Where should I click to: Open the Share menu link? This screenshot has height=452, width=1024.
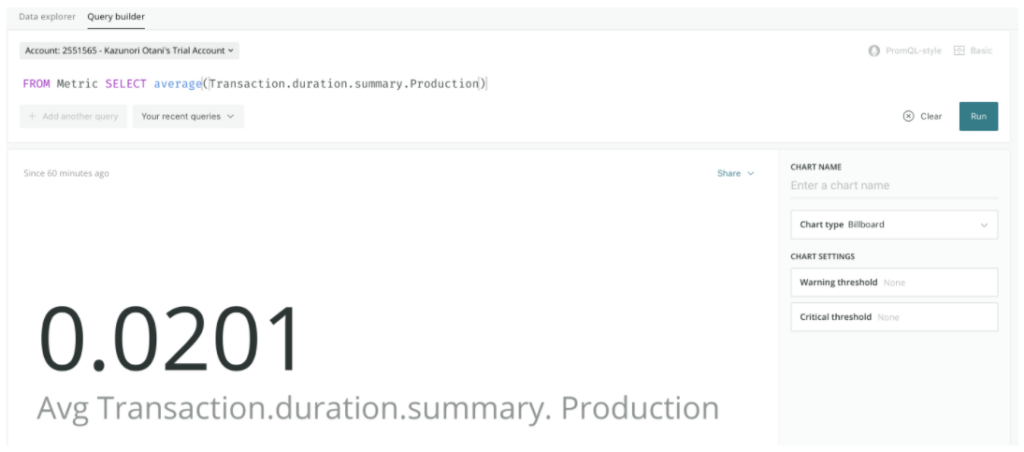(x=735, y=174)
